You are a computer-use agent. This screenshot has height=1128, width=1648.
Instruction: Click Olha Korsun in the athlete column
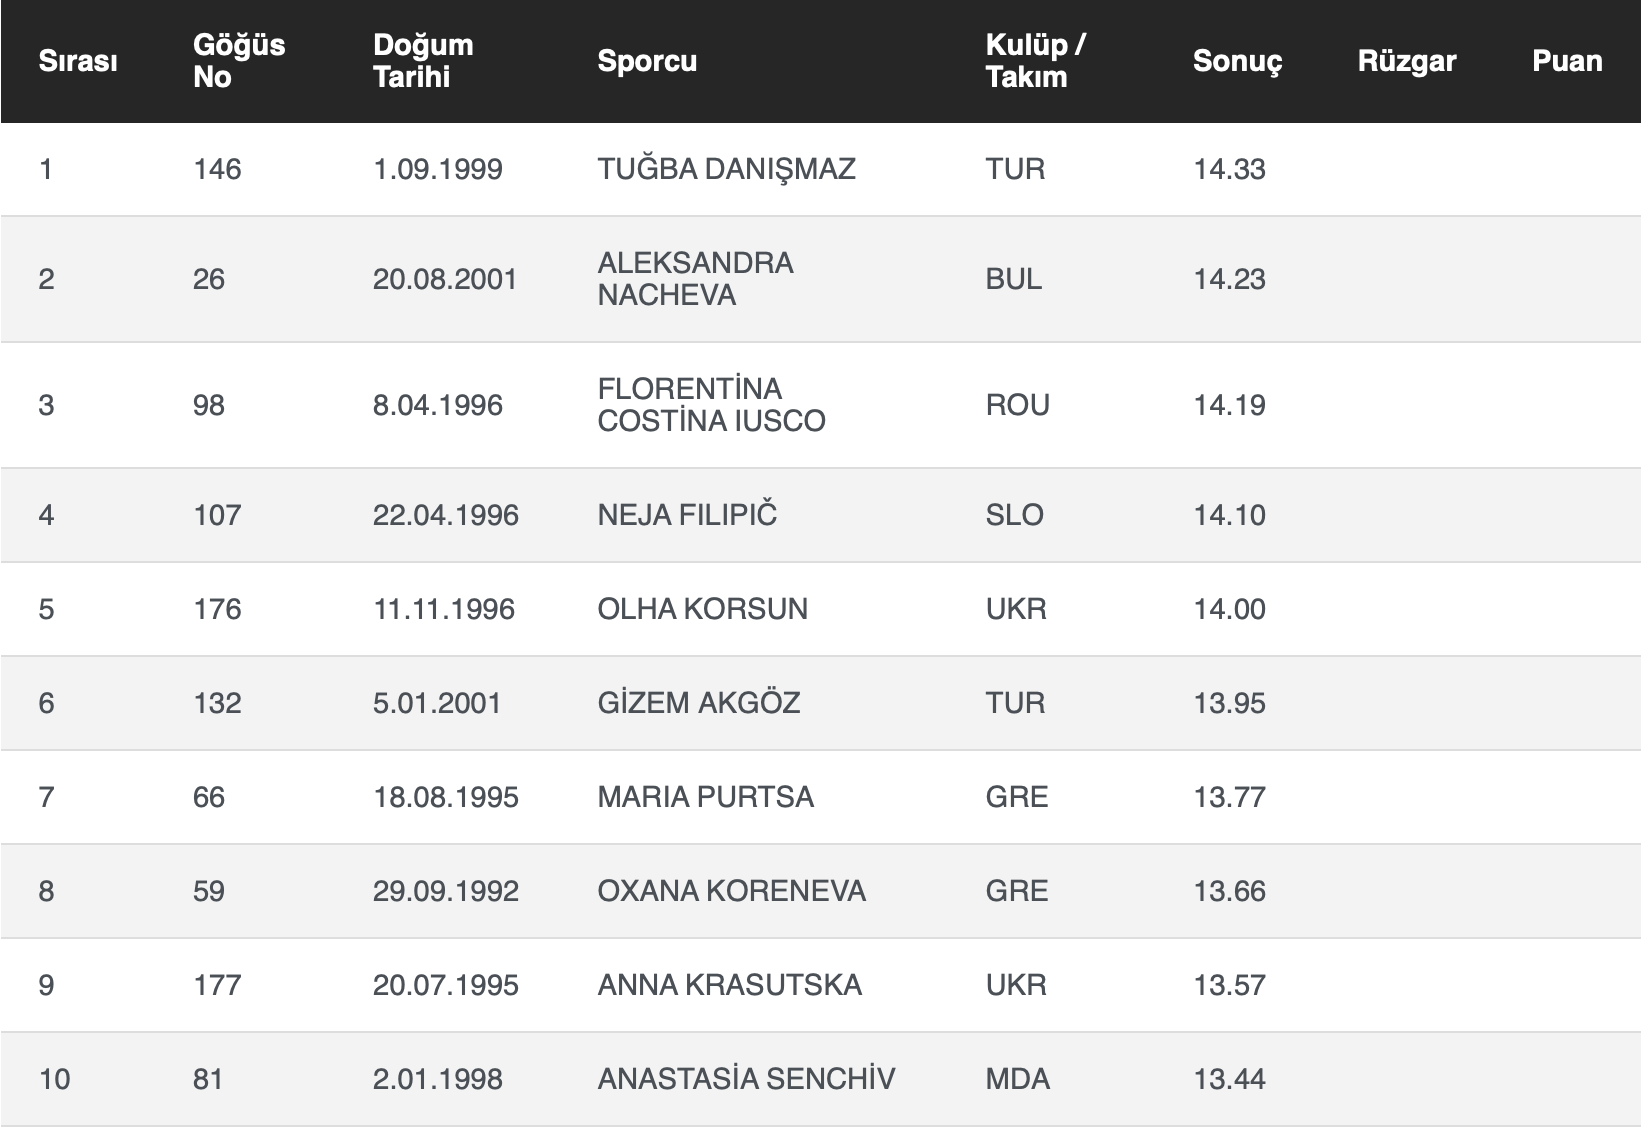pyautogui.click(x=702, y=609)
